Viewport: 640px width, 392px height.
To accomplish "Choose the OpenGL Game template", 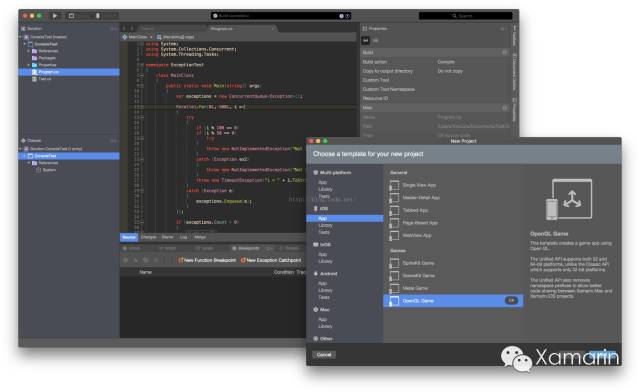I will tap(453, 301).
